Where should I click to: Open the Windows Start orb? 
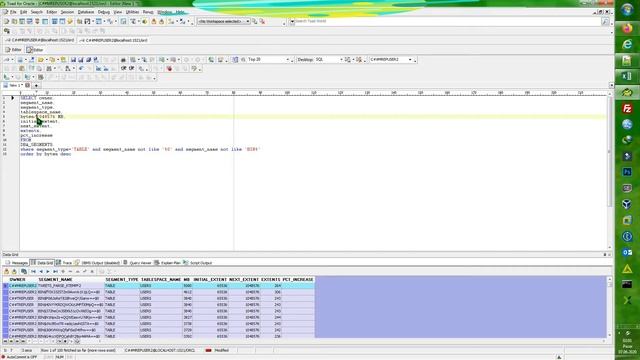[627, 10]
